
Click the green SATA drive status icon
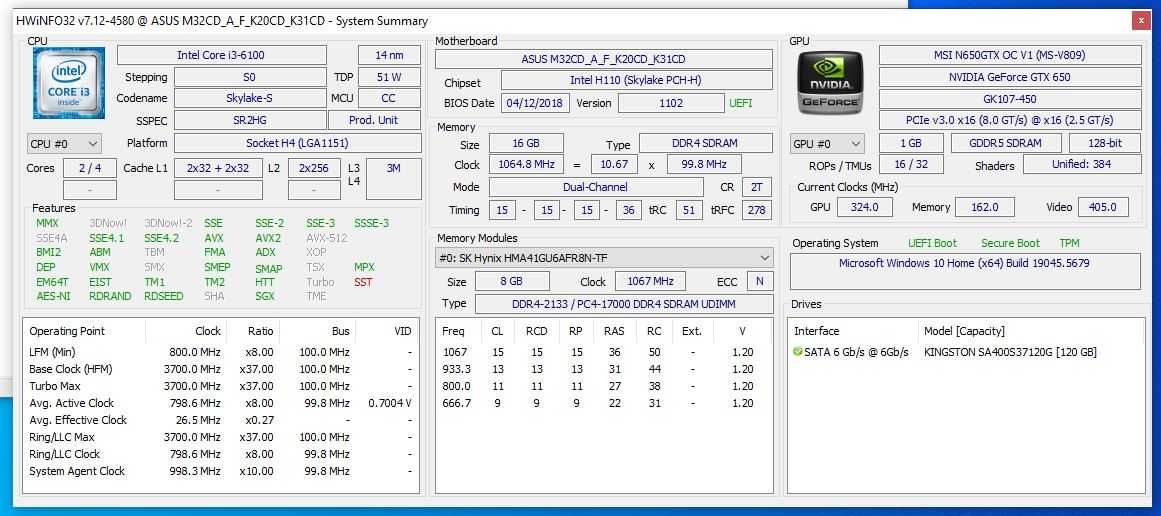797,352
